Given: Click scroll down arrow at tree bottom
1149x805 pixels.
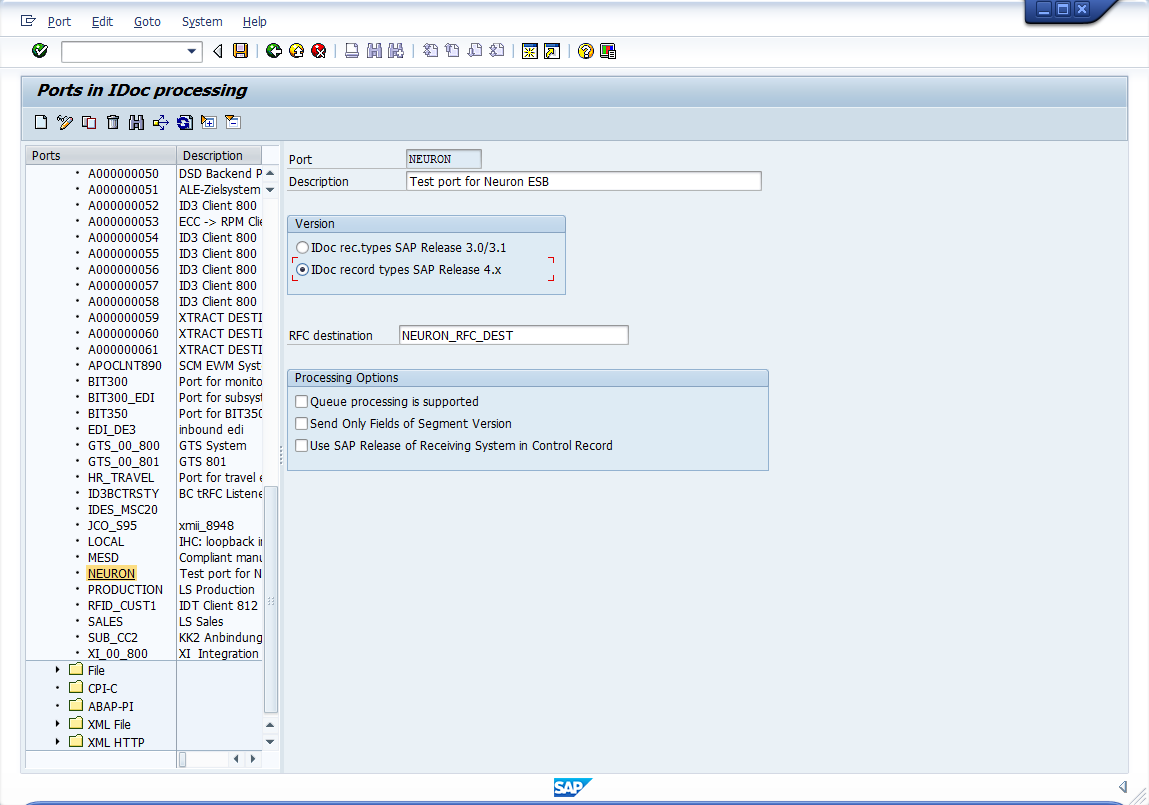Looking at the screenshot, I should tap(270, 741).
